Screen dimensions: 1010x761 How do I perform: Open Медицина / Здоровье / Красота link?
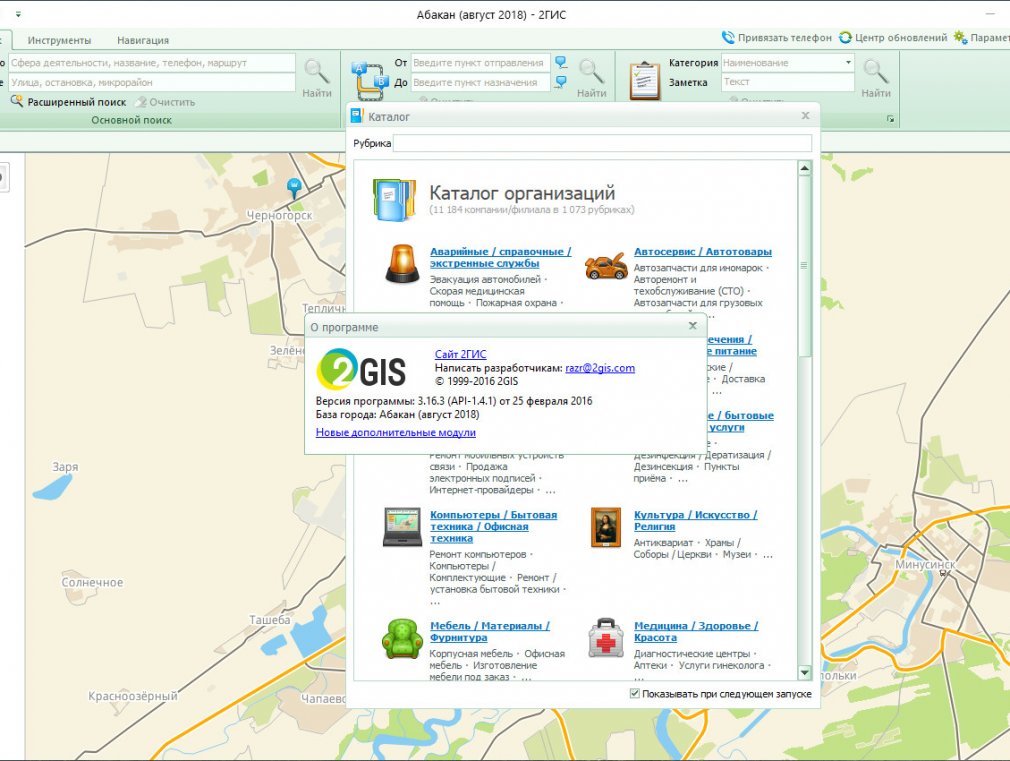coord(696,631)
